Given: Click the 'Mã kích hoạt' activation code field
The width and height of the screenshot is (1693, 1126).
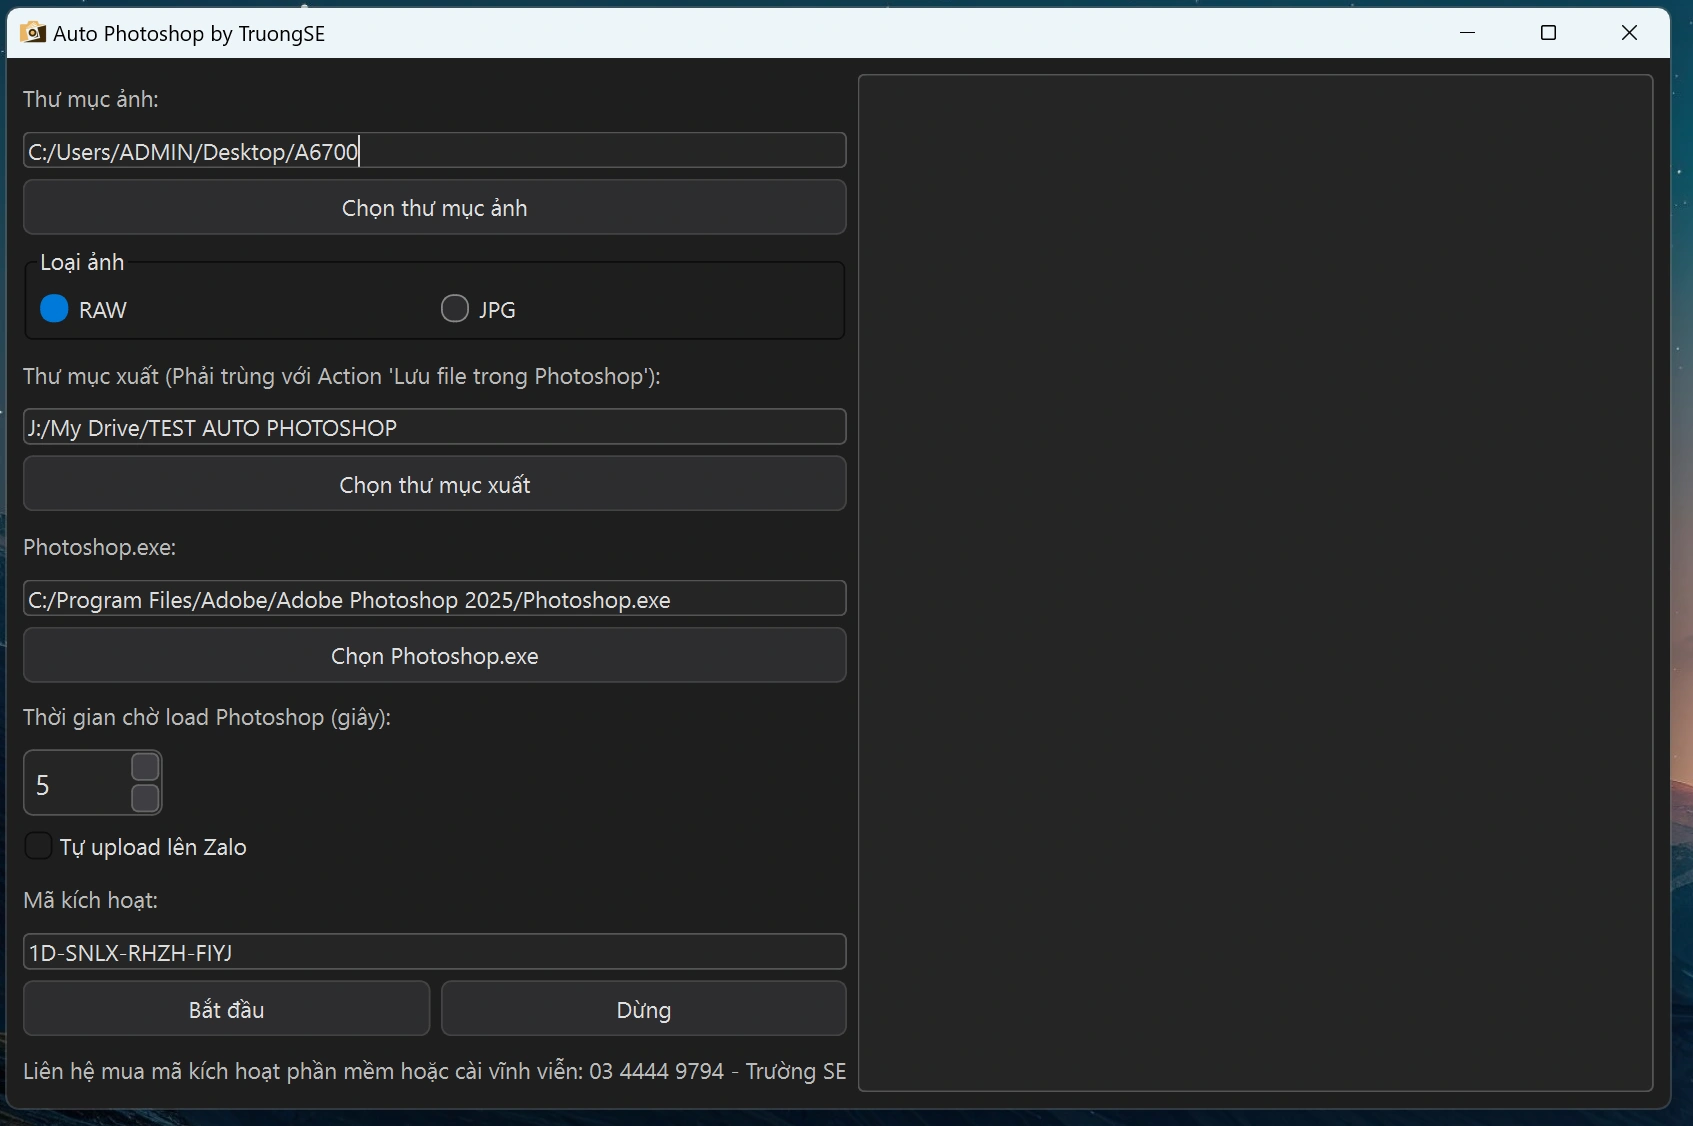Looking at the screenshot, I should click(434, 952).
